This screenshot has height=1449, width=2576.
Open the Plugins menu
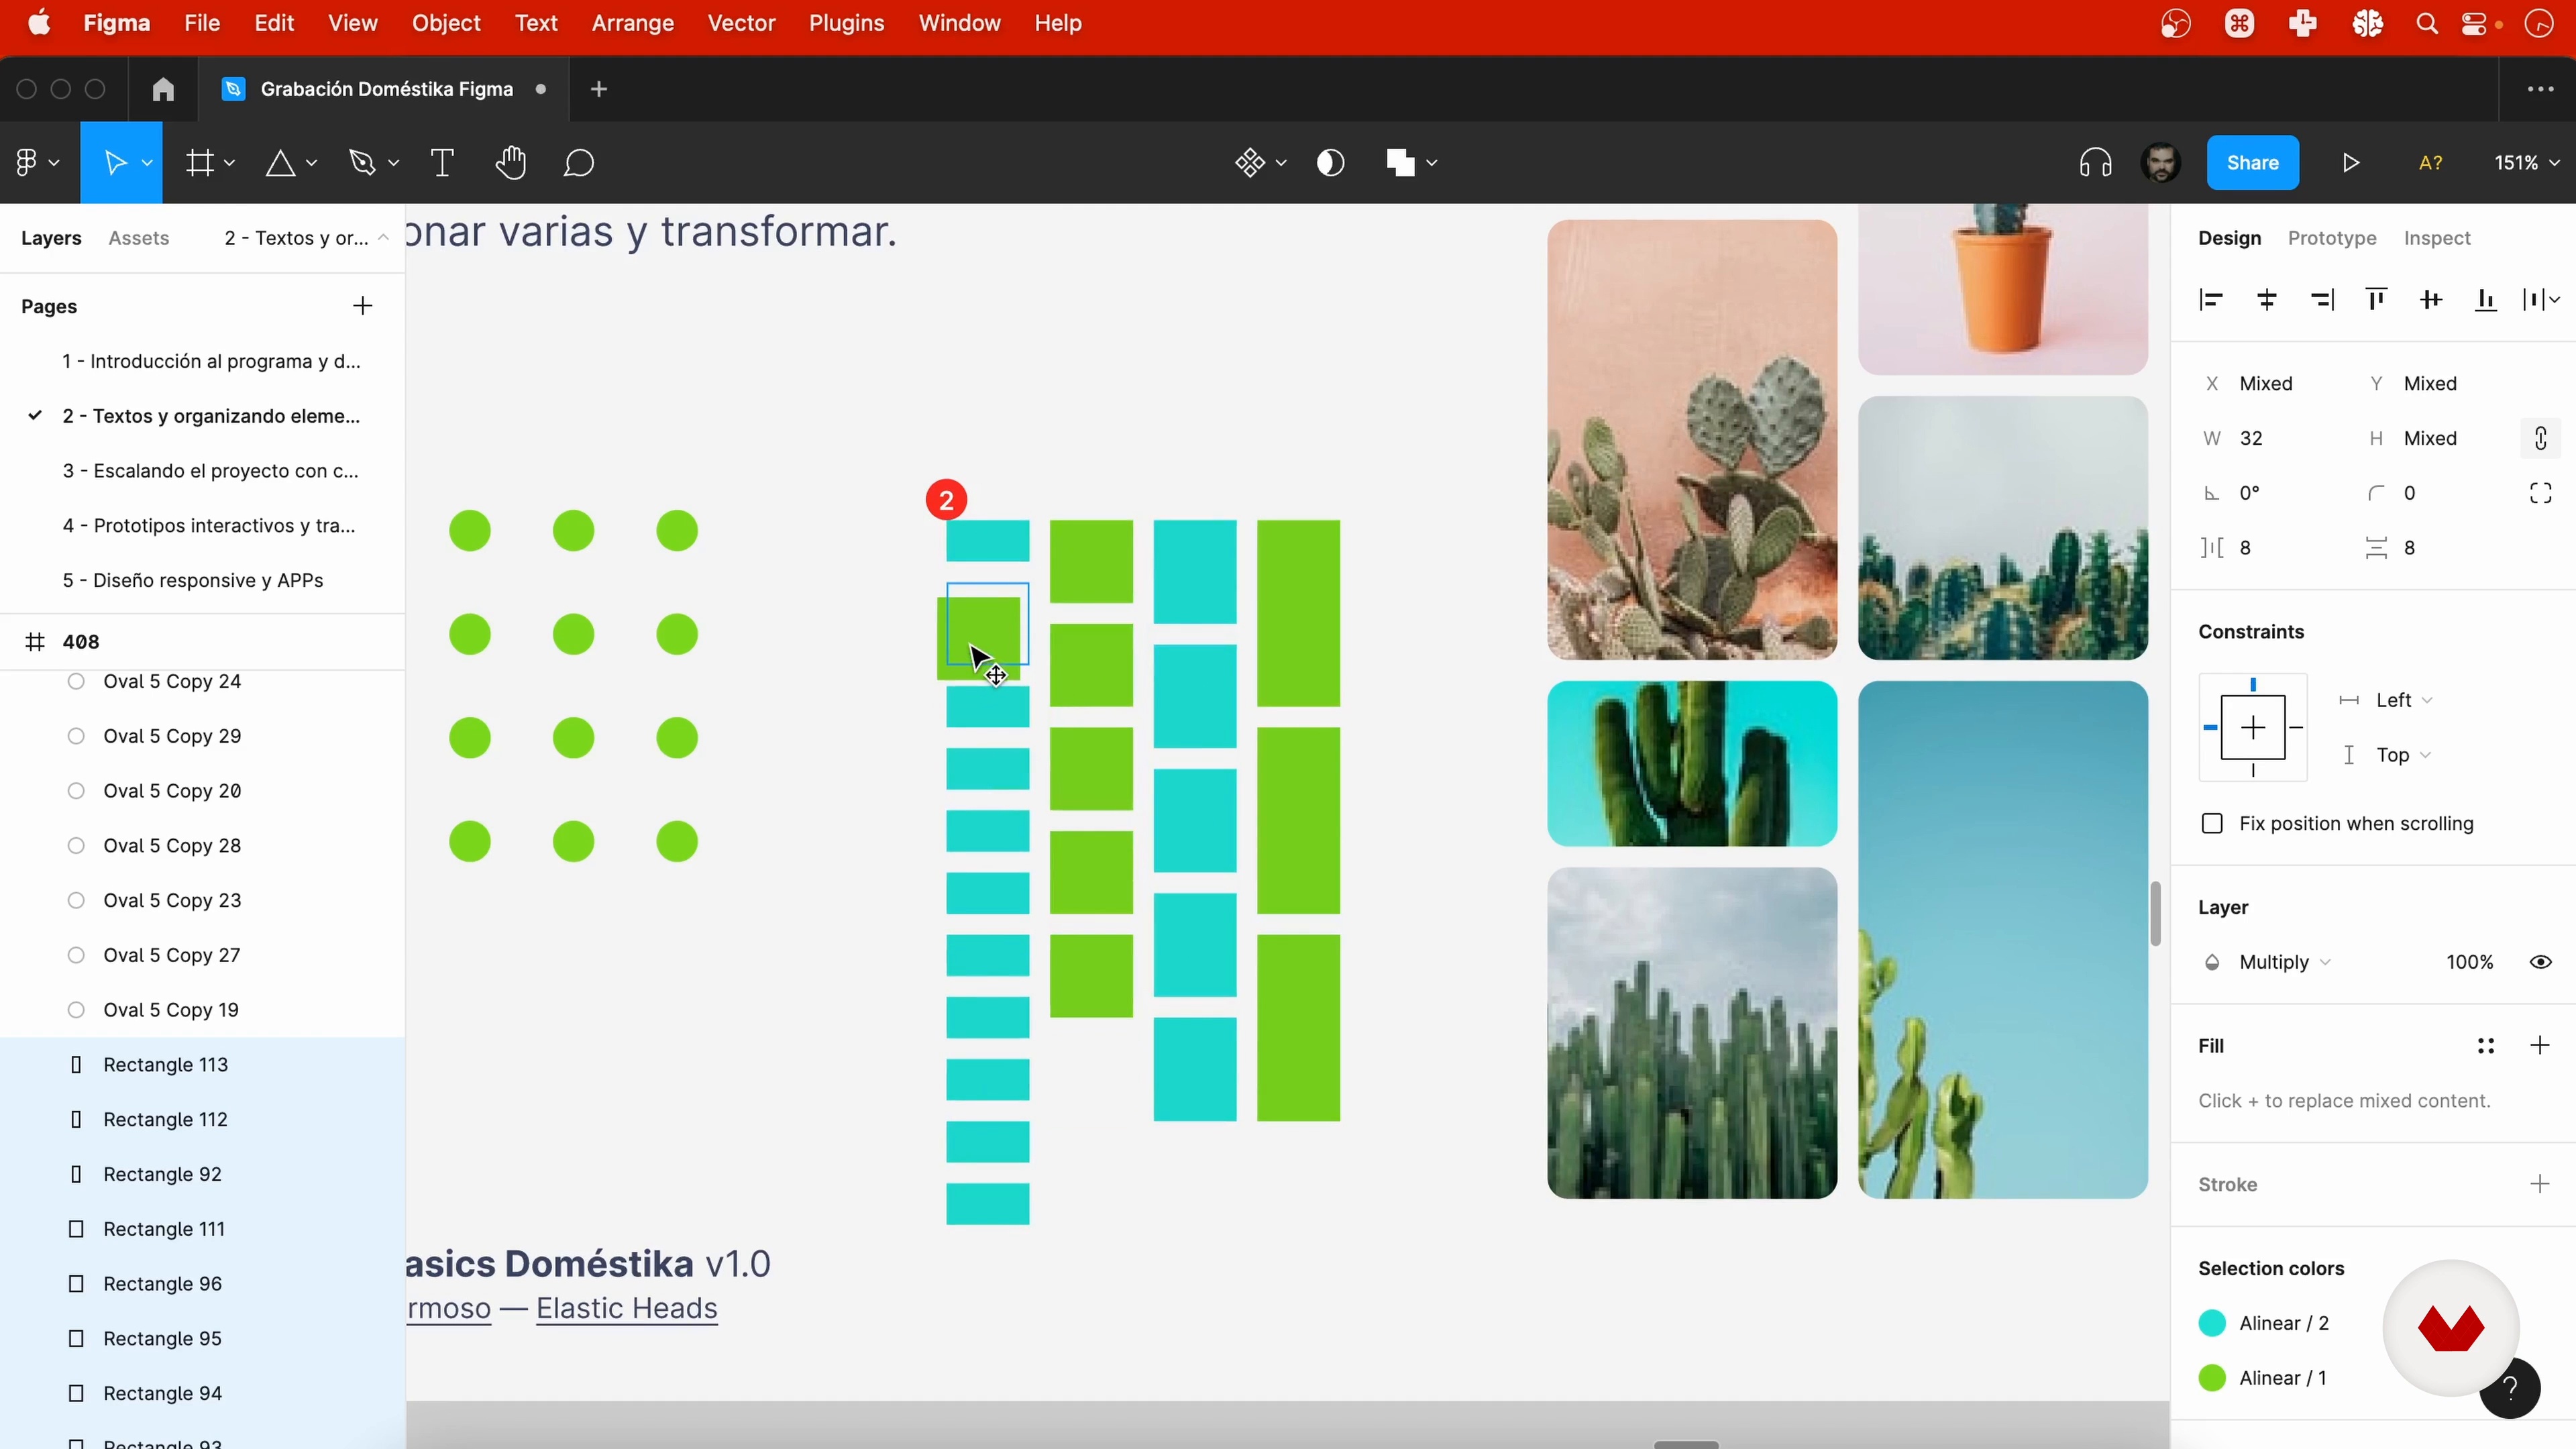pyautogui.click(x=846, y=23)
